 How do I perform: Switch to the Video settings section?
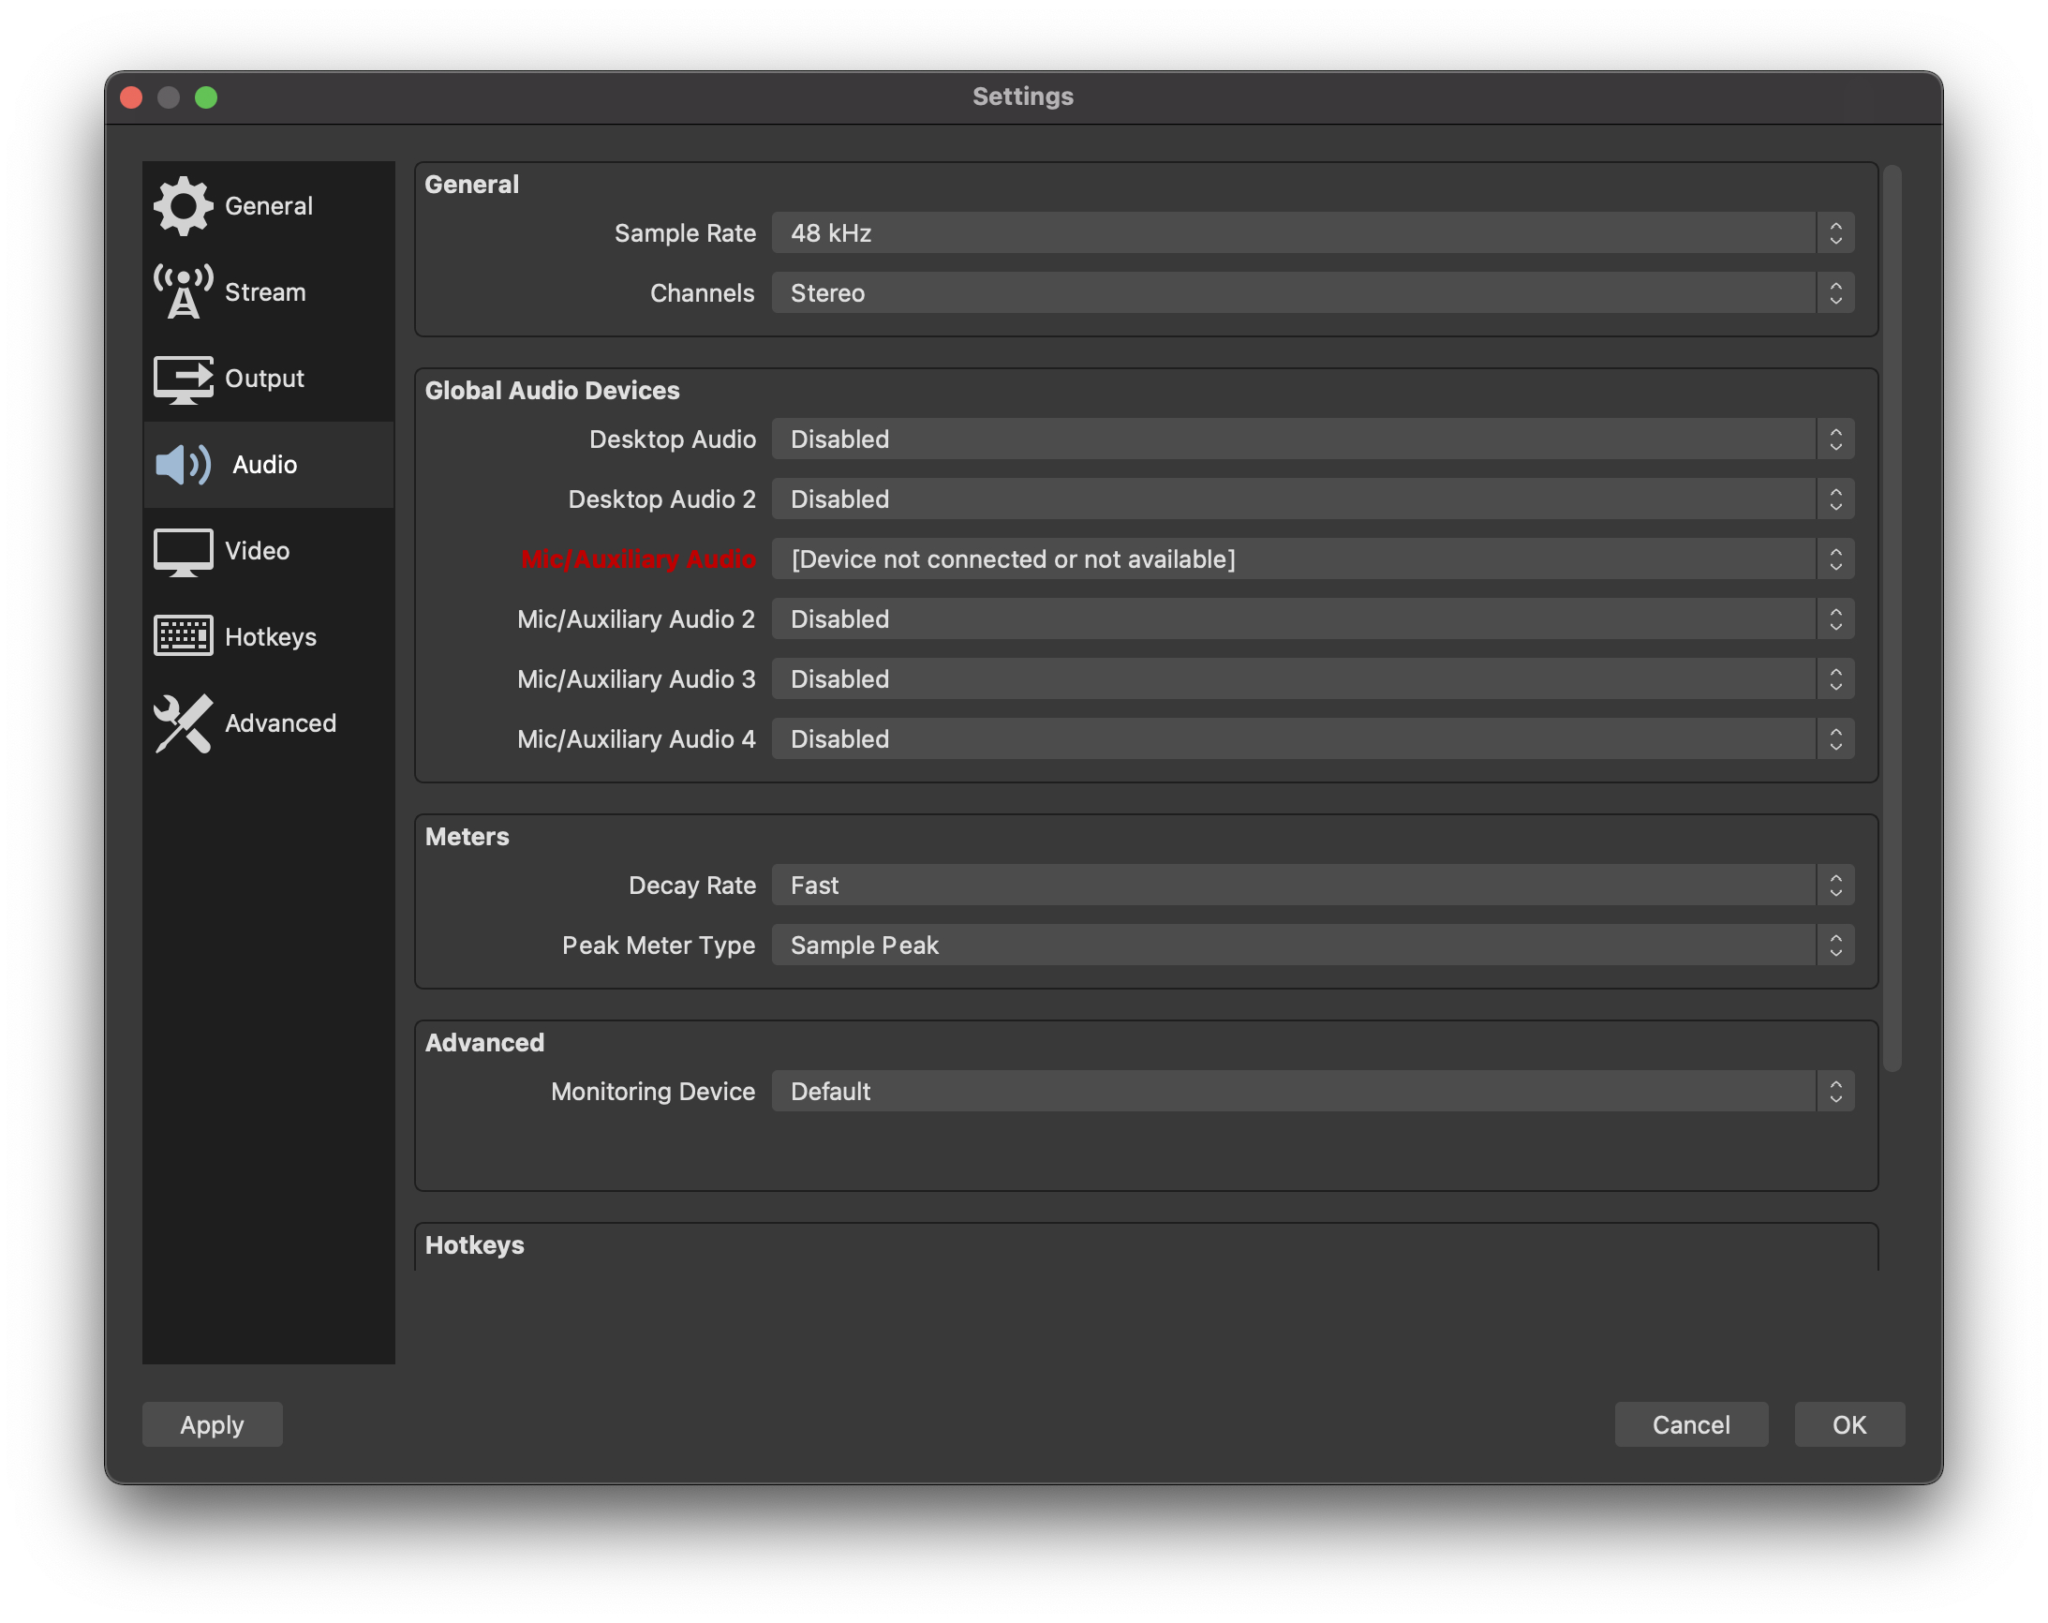click(258, 550)
